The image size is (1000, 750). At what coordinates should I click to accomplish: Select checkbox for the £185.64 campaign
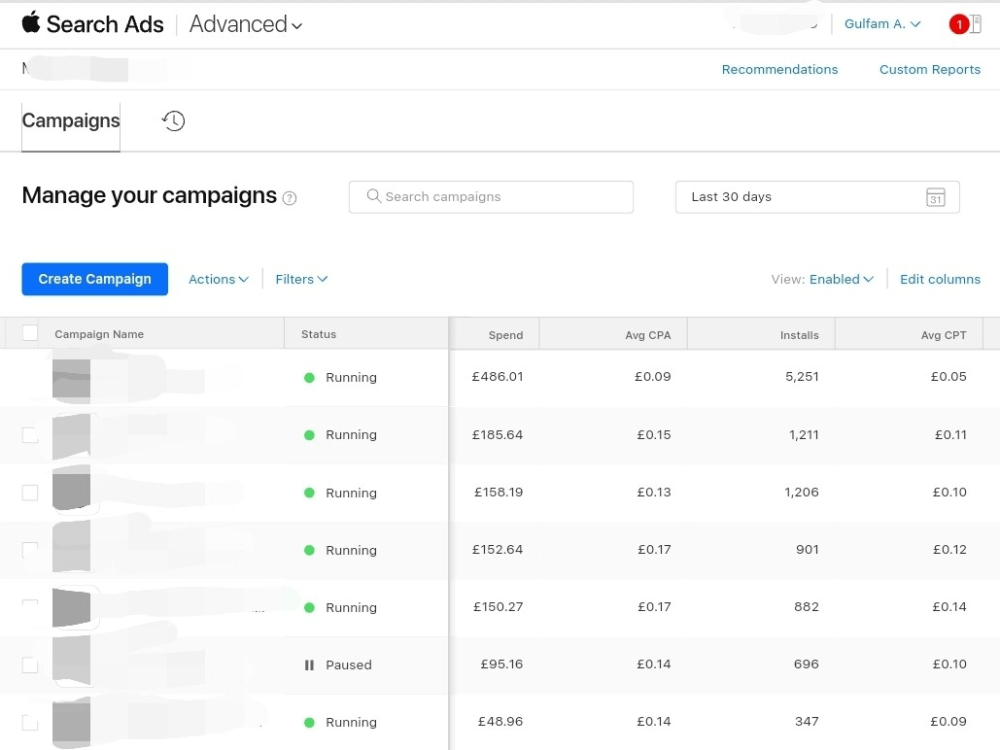[x=30, y=435]
